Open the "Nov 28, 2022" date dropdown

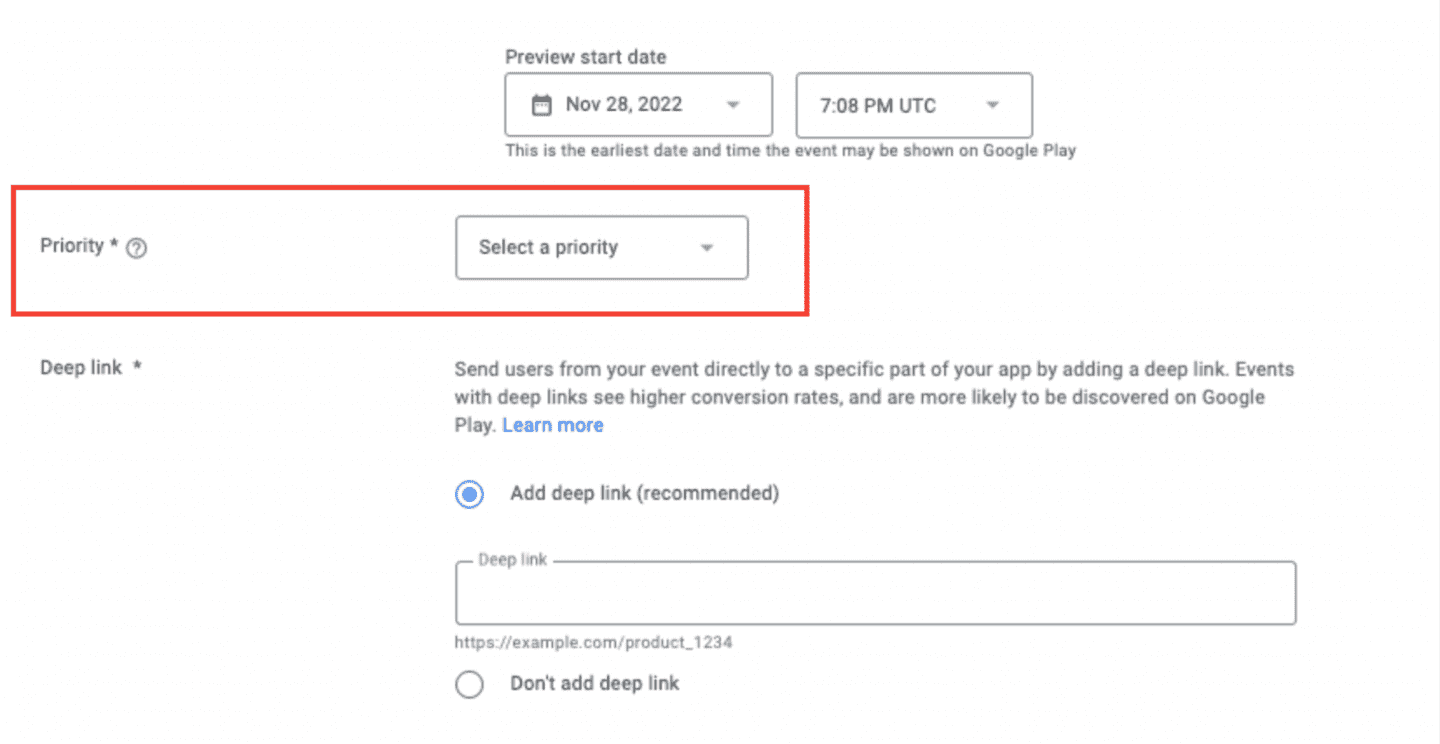point(638,104)
